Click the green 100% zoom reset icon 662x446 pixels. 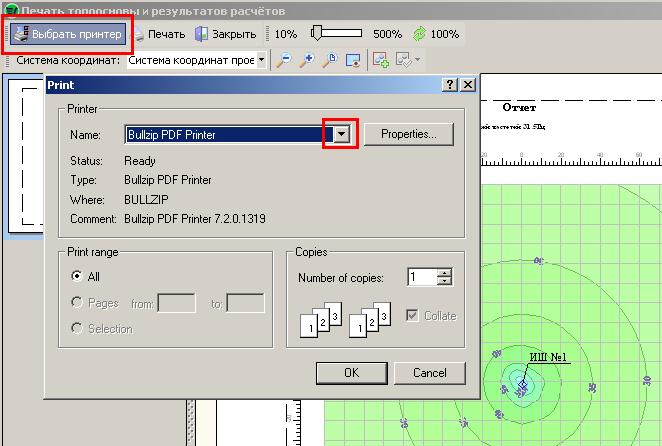point(420,34)
